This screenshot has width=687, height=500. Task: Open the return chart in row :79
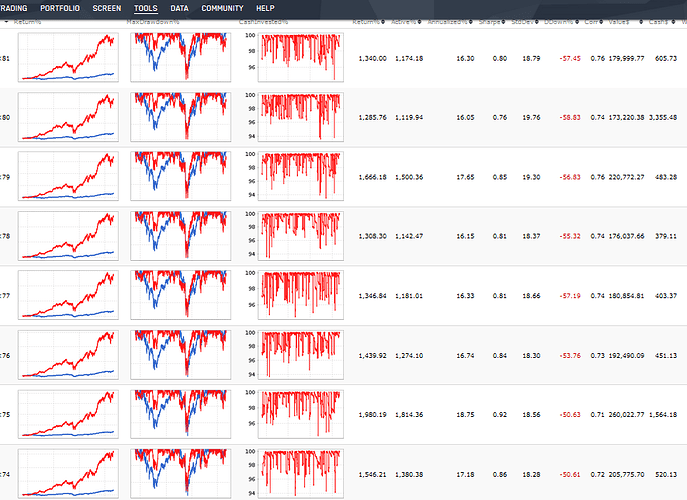(x=68, y=176)
